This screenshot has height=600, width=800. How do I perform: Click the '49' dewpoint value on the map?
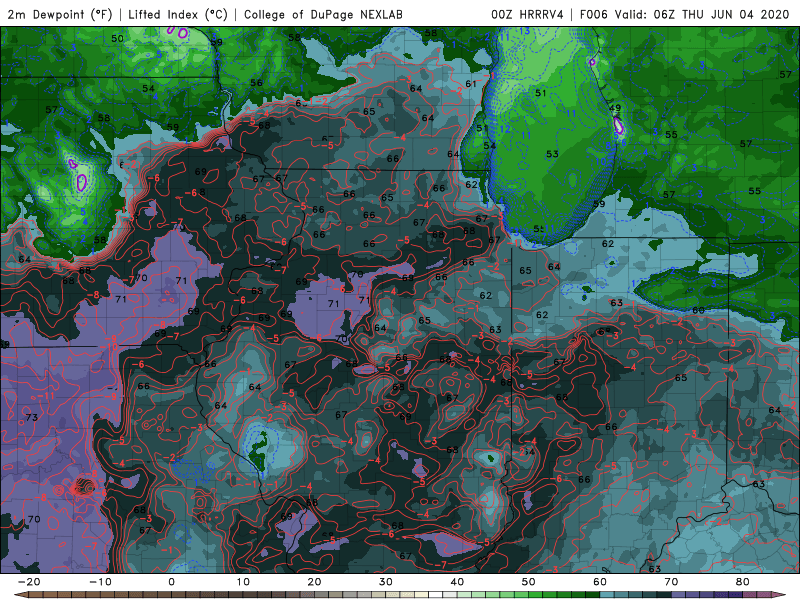coord(615,108)
